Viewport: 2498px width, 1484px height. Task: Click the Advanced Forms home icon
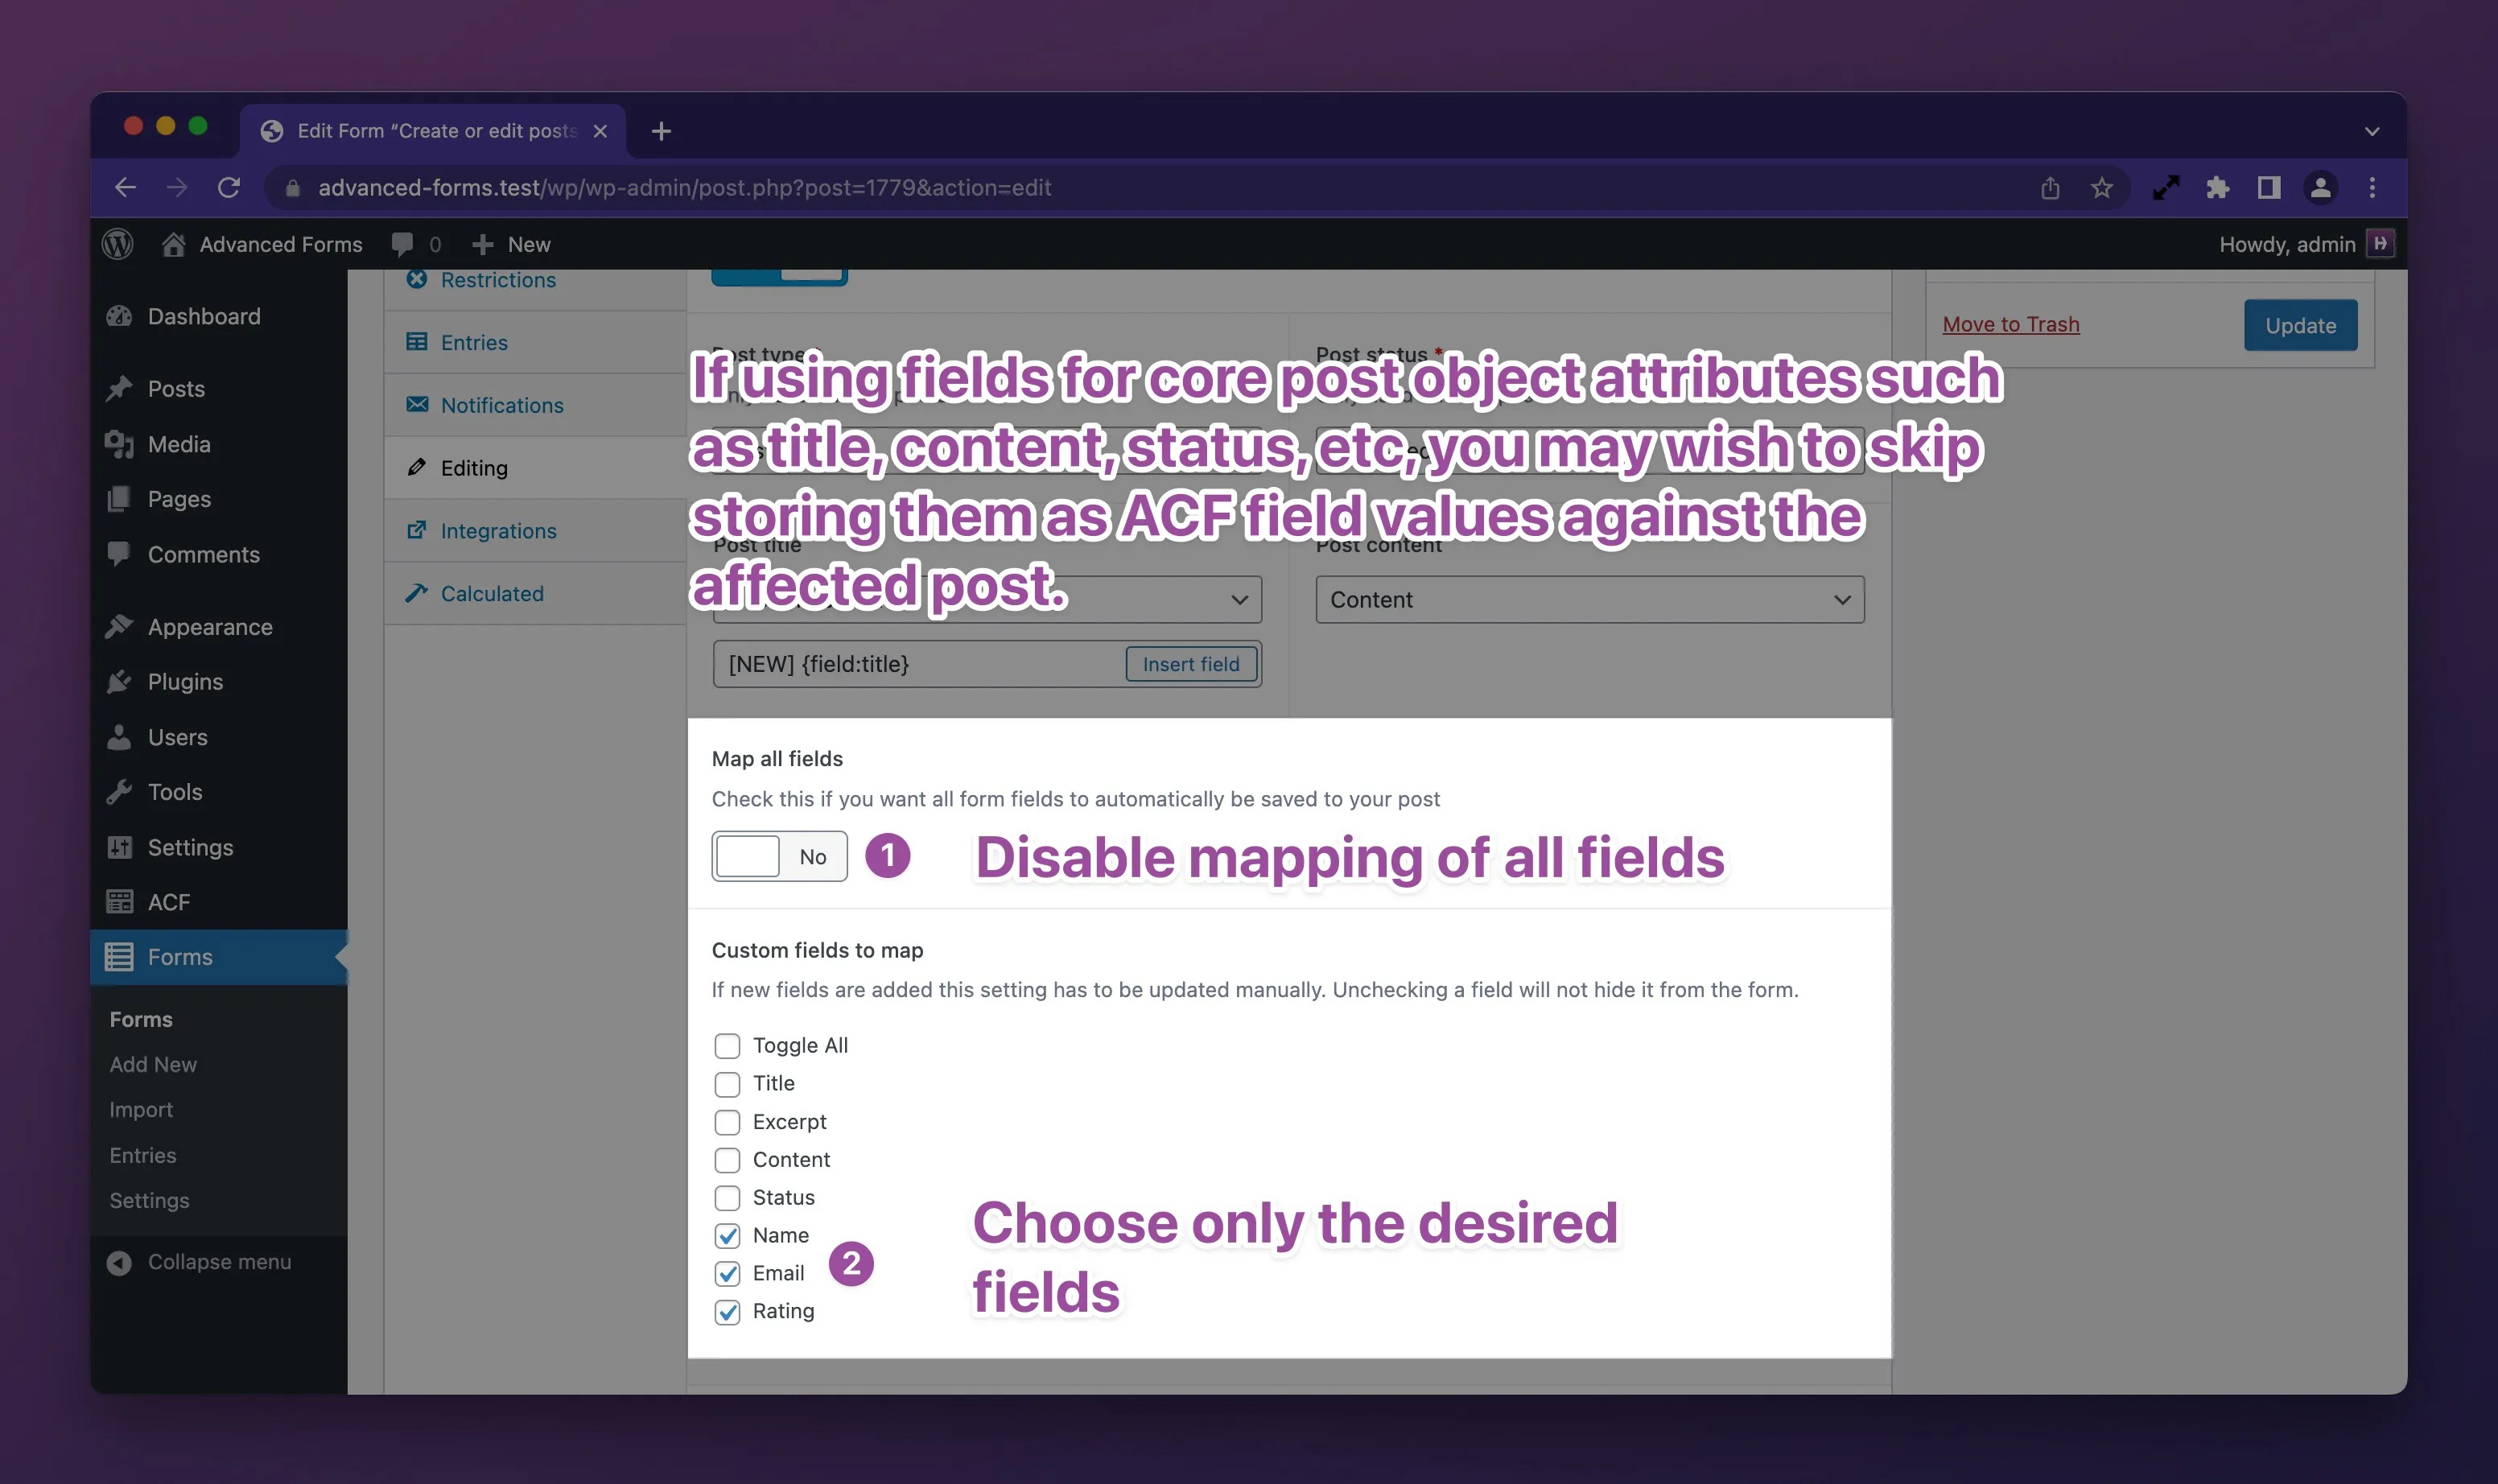coord(173,244)
